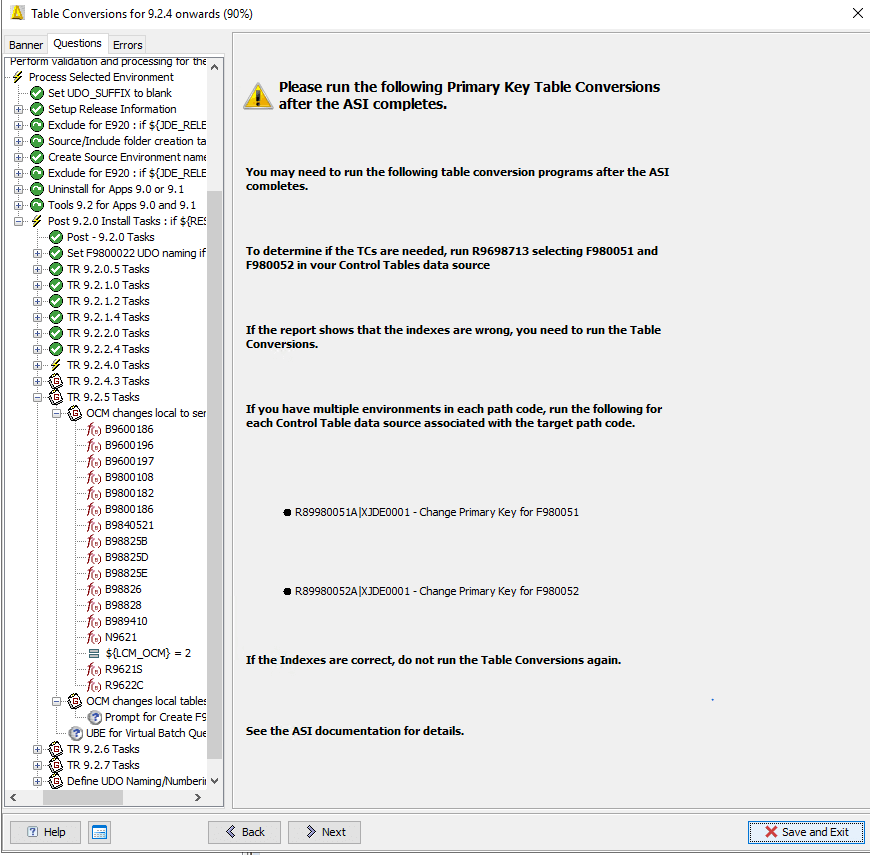Click Next to continue
The height and width of the screenshot is (855, 870).
click(325, 832)
